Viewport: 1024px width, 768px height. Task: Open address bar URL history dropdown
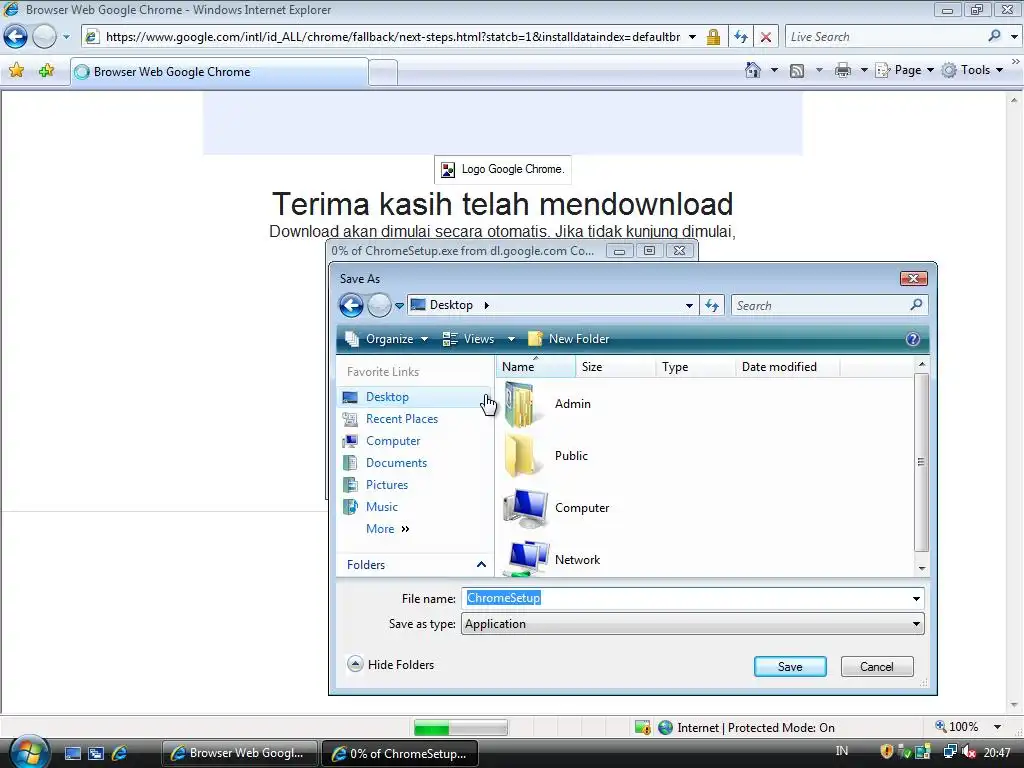click(692, 37)
